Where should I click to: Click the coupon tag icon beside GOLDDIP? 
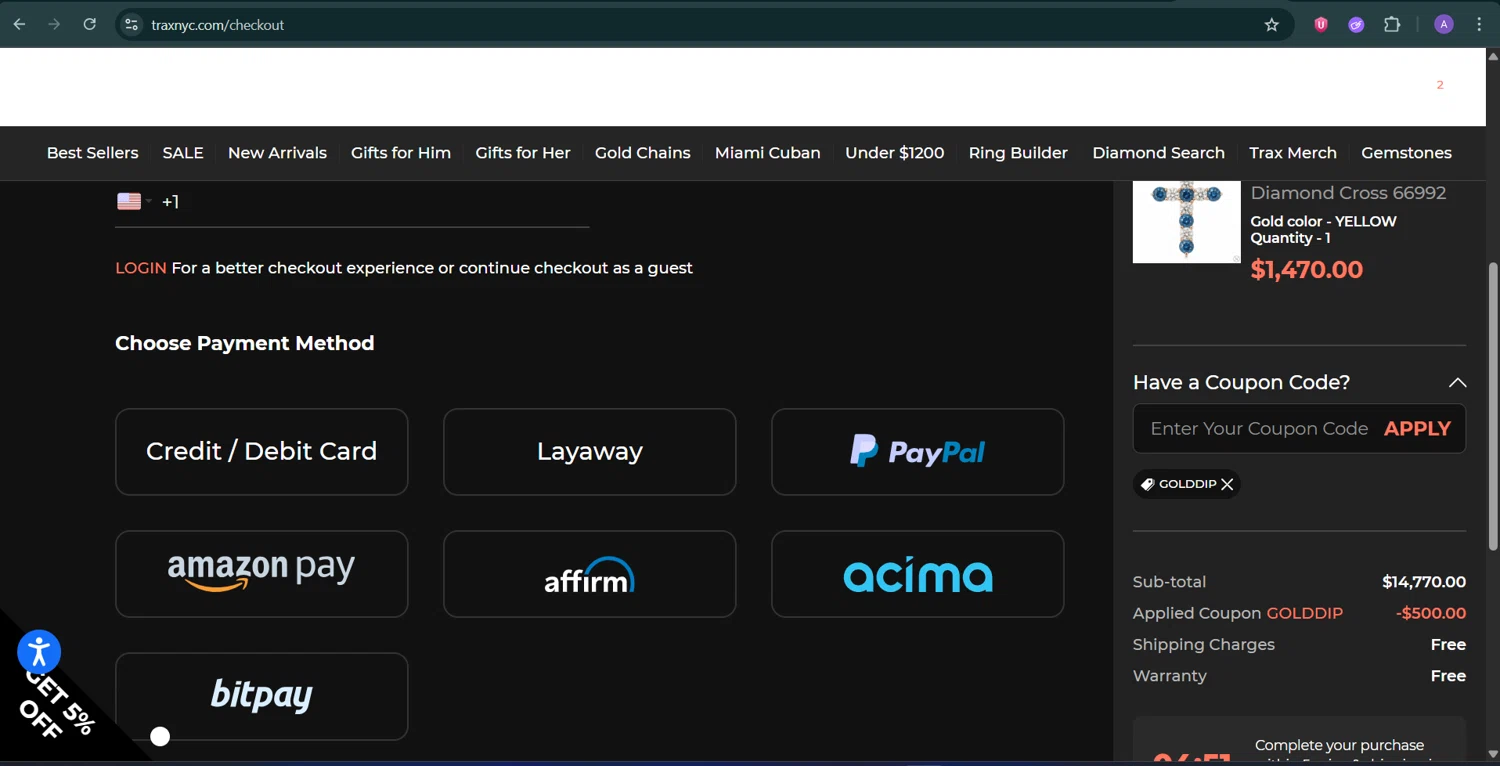[x=1148, y=484]
